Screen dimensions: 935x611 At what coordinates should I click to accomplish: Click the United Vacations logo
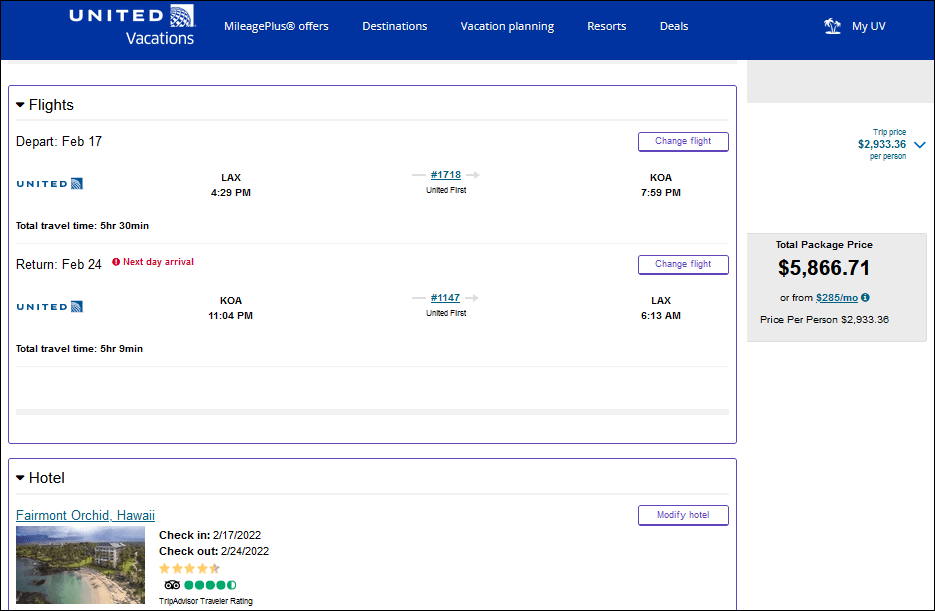tap(132, 26)
